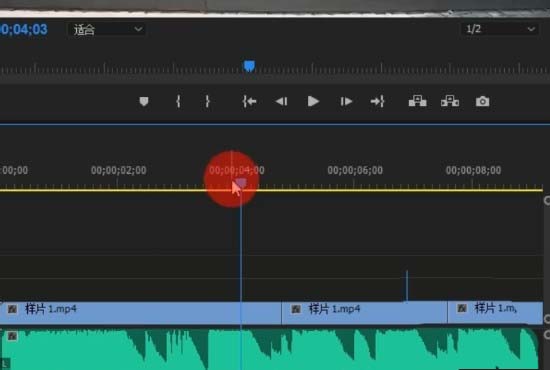Click the blue timecode 0;04;03
Viewport: 550px width, 370px height.
24,29
